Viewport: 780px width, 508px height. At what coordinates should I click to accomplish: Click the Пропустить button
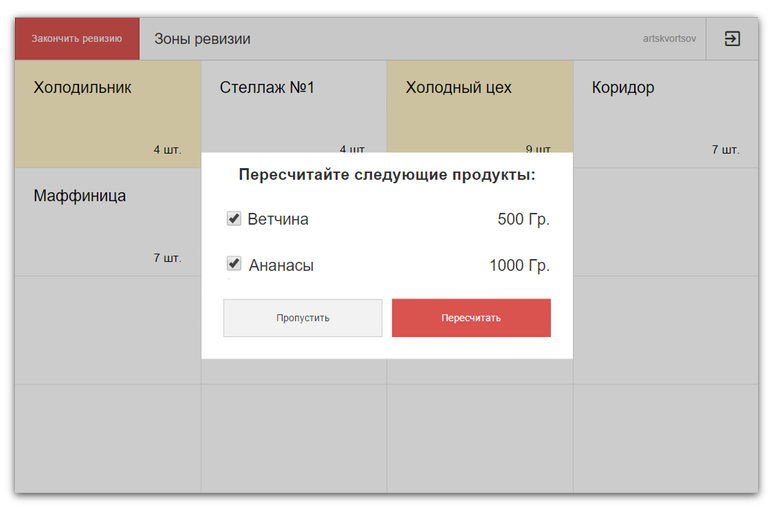click(x=302, y=318)
